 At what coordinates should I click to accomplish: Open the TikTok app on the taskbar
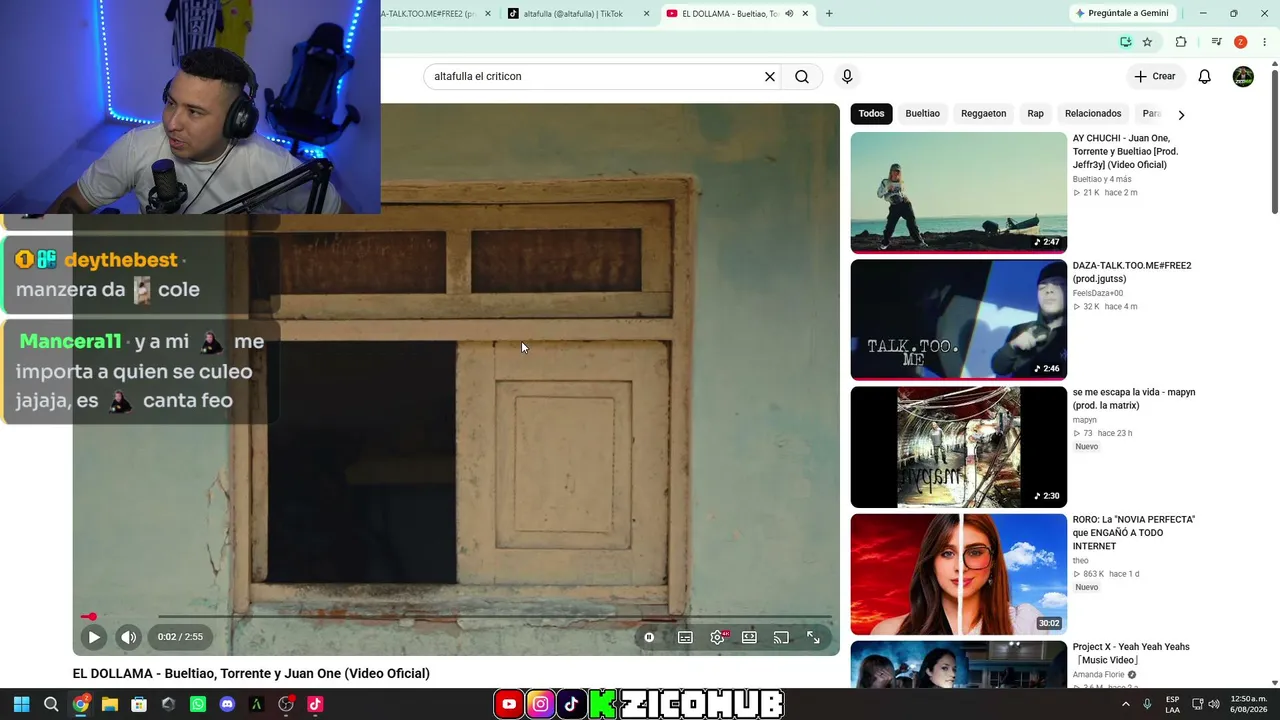315,704
